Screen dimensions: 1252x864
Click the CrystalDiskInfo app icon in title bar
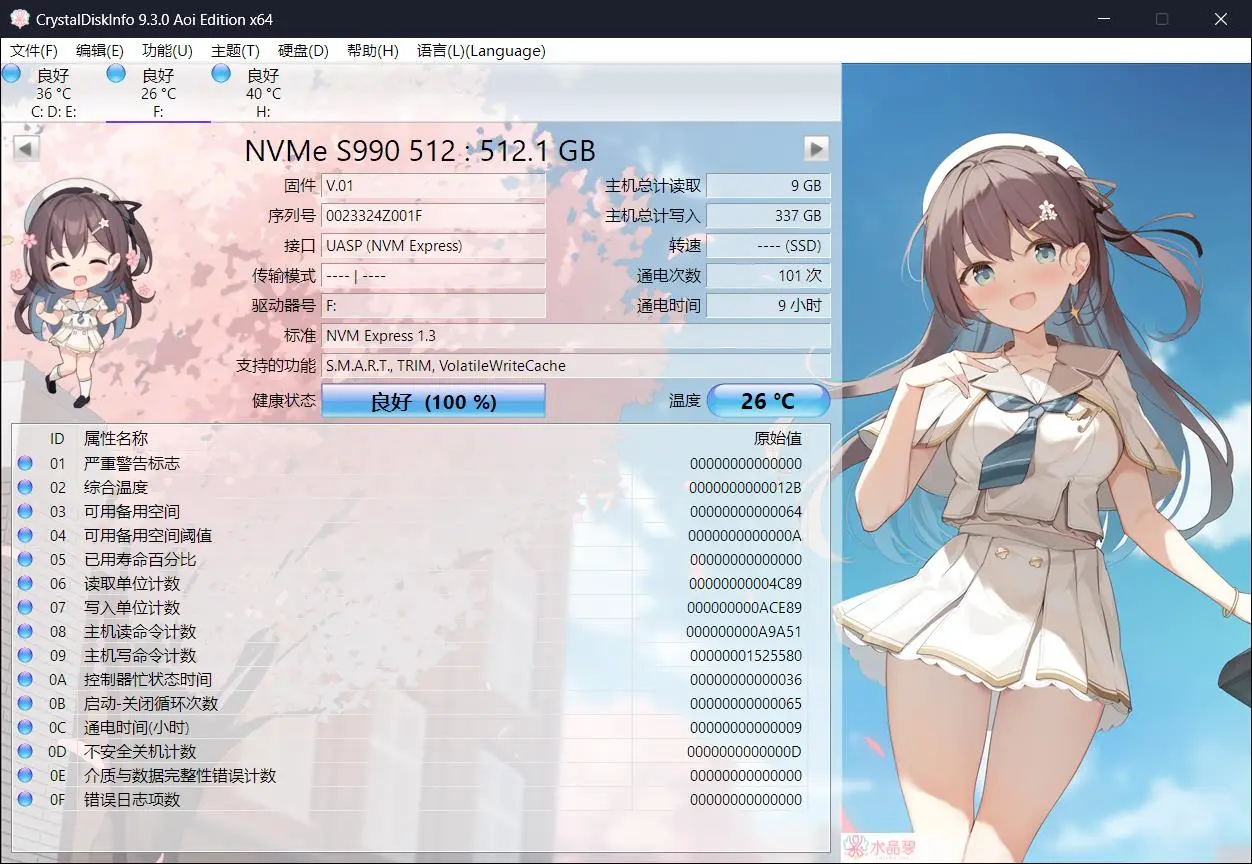tap(19, 19)
